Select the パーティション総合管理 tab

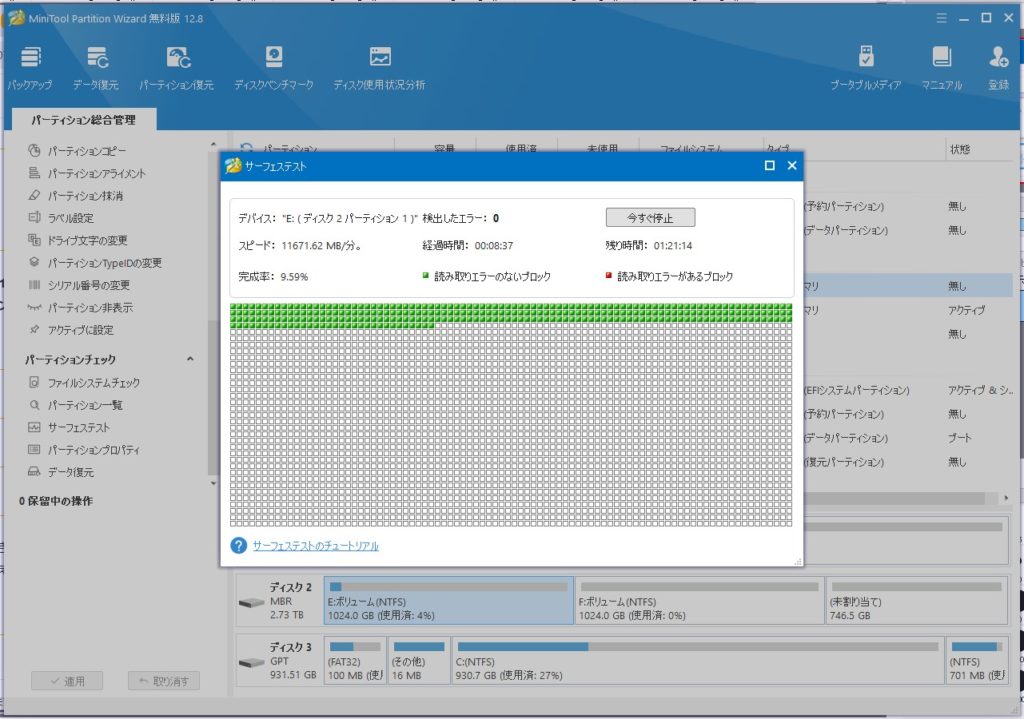pyautogui.click(x=83, y=120)
